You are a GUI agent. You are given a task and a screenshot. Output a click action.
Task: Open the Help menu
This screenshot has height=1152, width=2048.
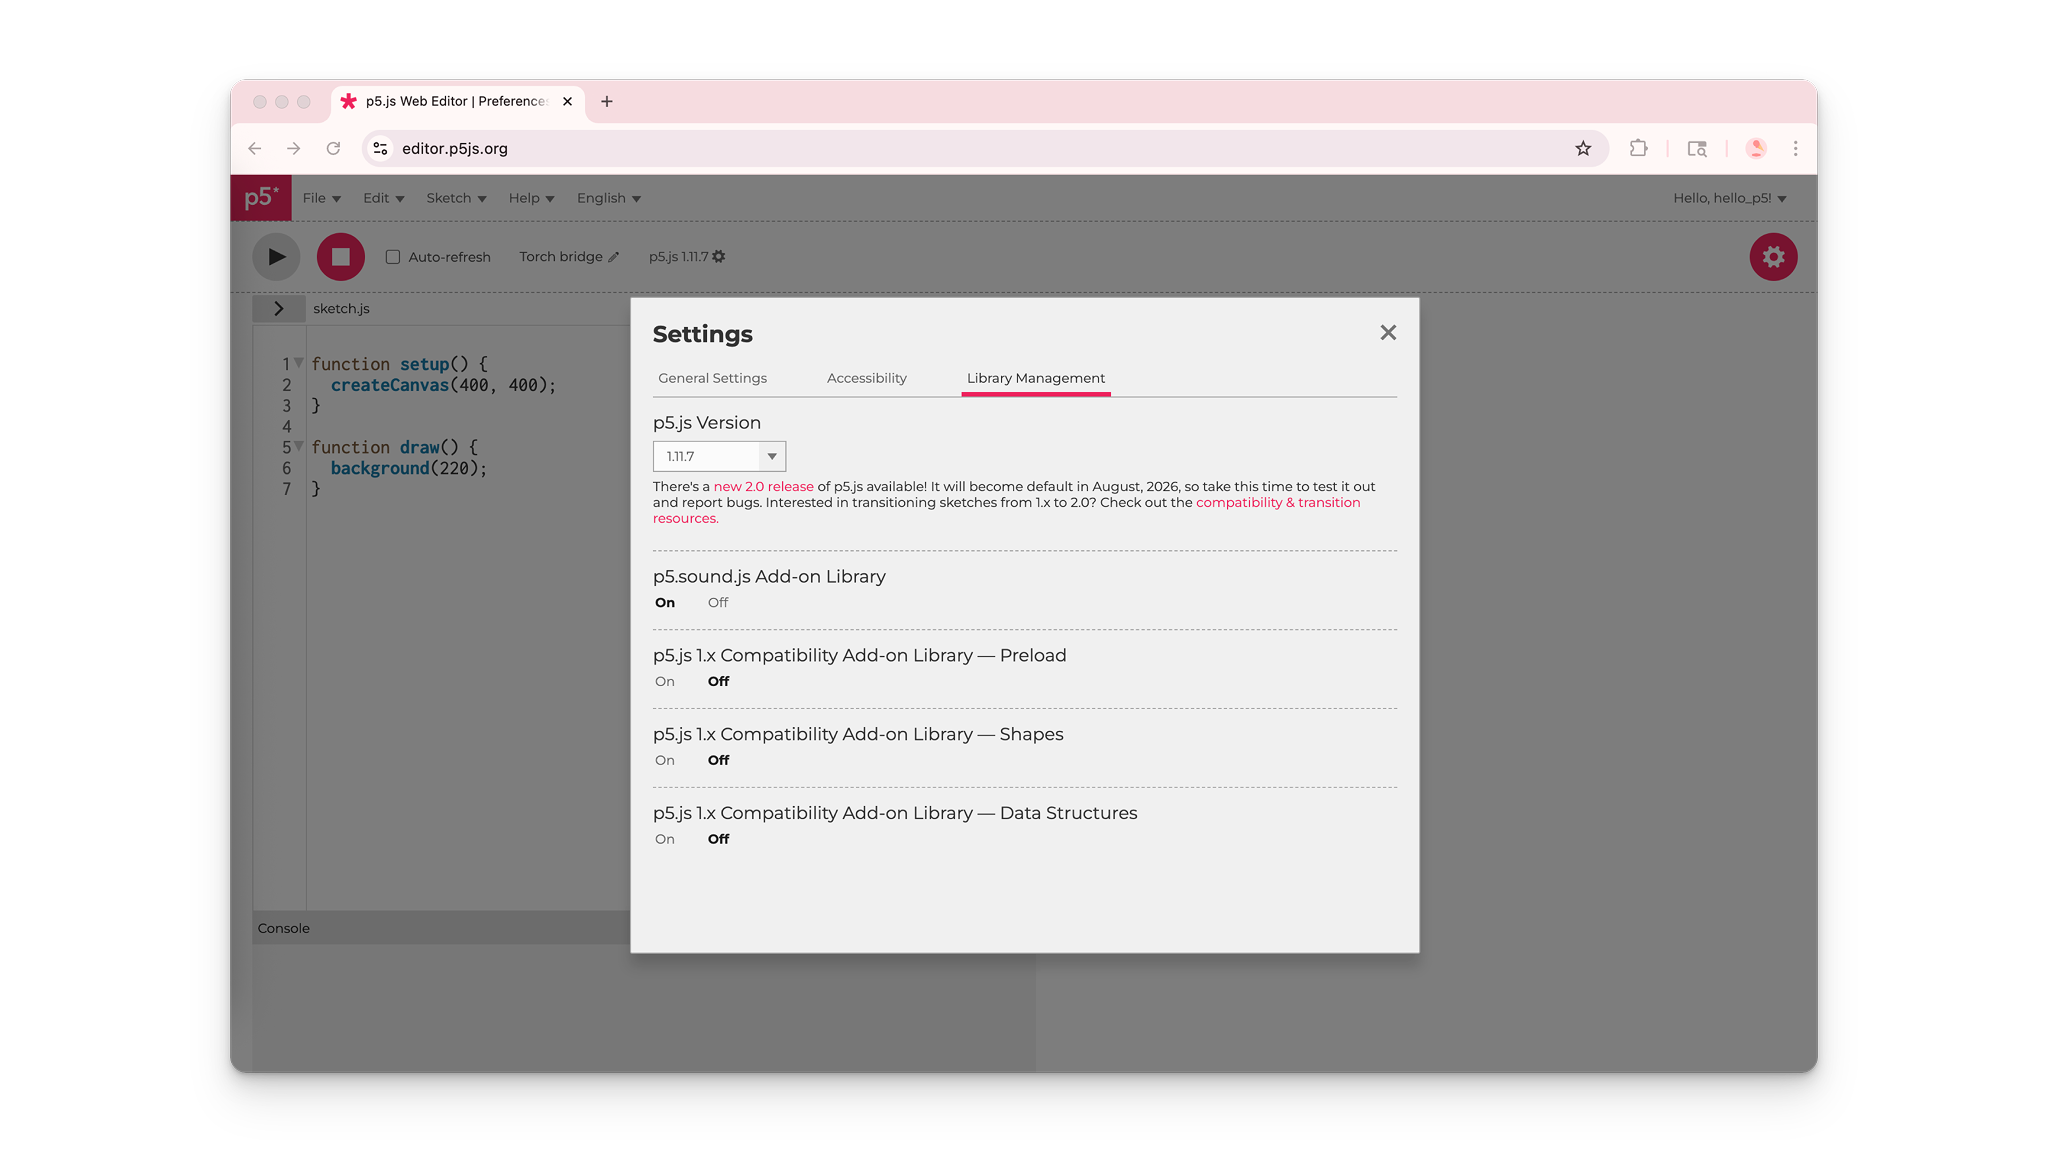click(x=531, y=198)
